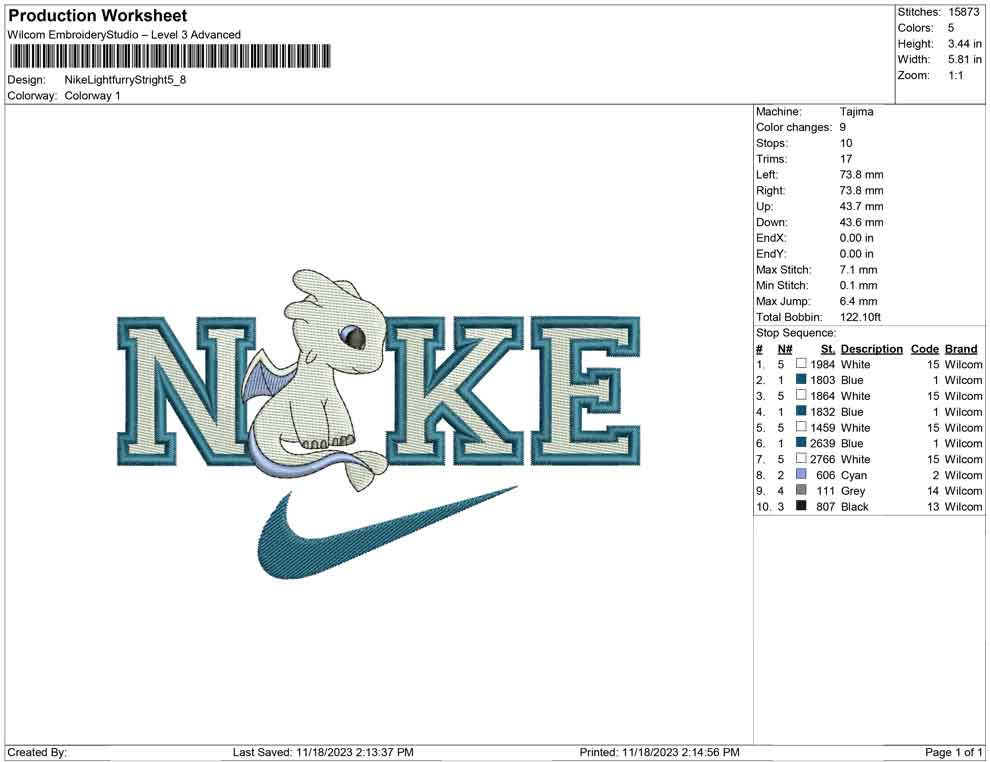Click the Cyan description in row 8
990x762 pixels.
coord(854,475)
